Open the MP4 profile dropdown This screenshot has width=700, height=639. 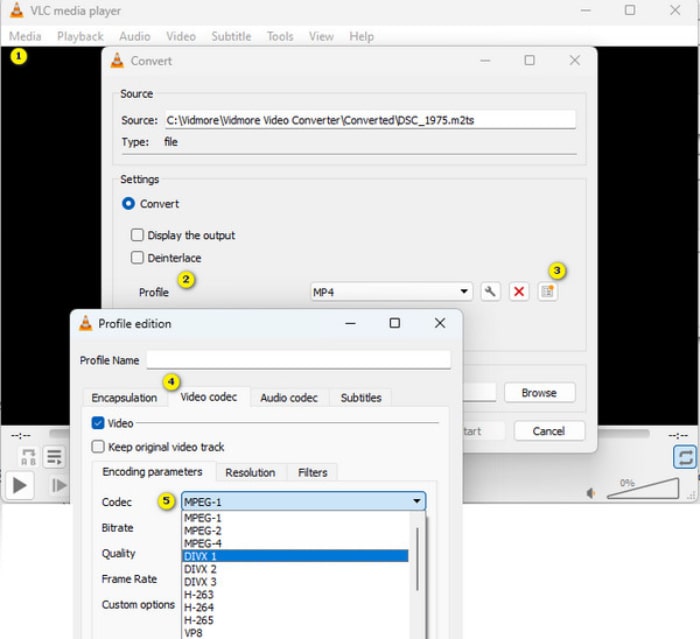click(392, 292)
